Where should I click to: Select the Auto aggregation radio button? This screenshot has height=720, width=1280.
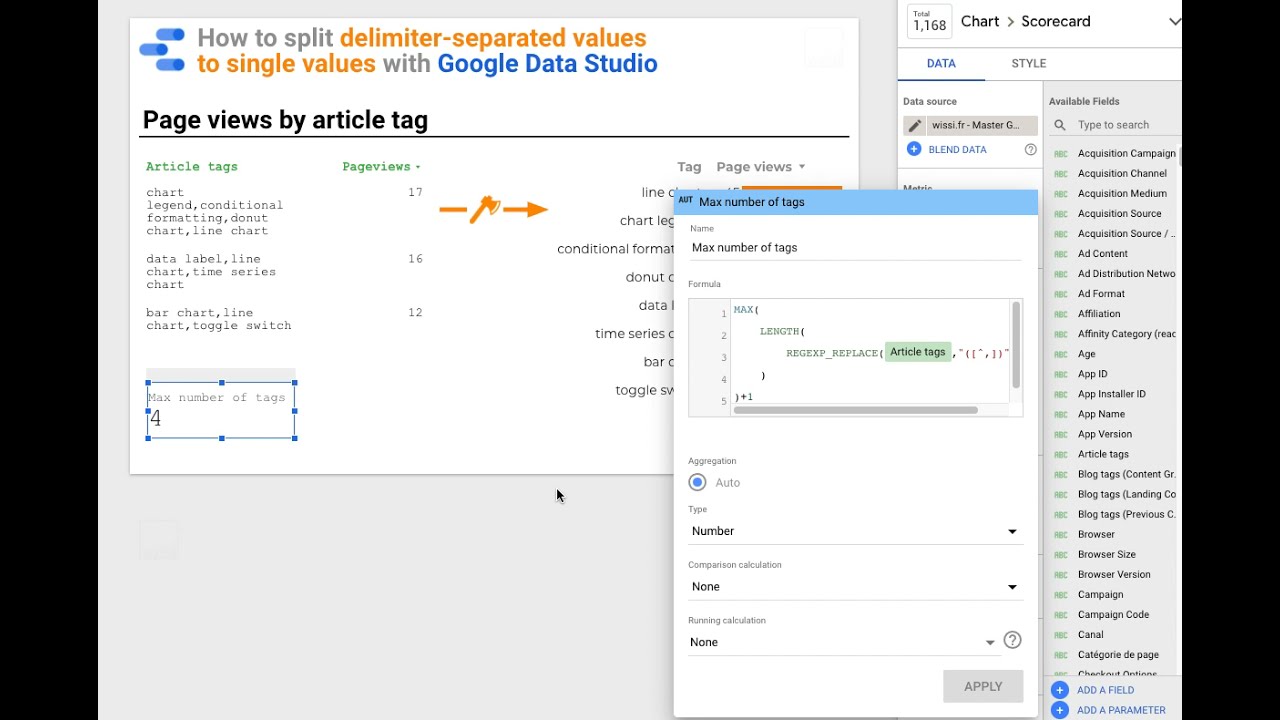(697, 482)
